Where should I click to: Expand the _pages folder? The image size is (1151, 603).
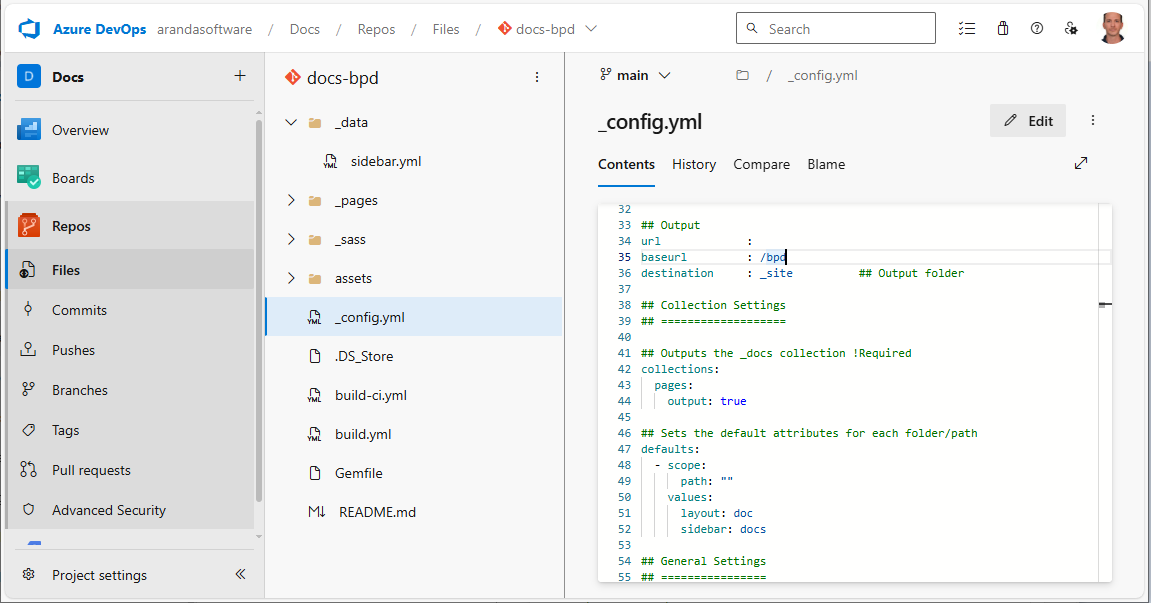[291, 200]
